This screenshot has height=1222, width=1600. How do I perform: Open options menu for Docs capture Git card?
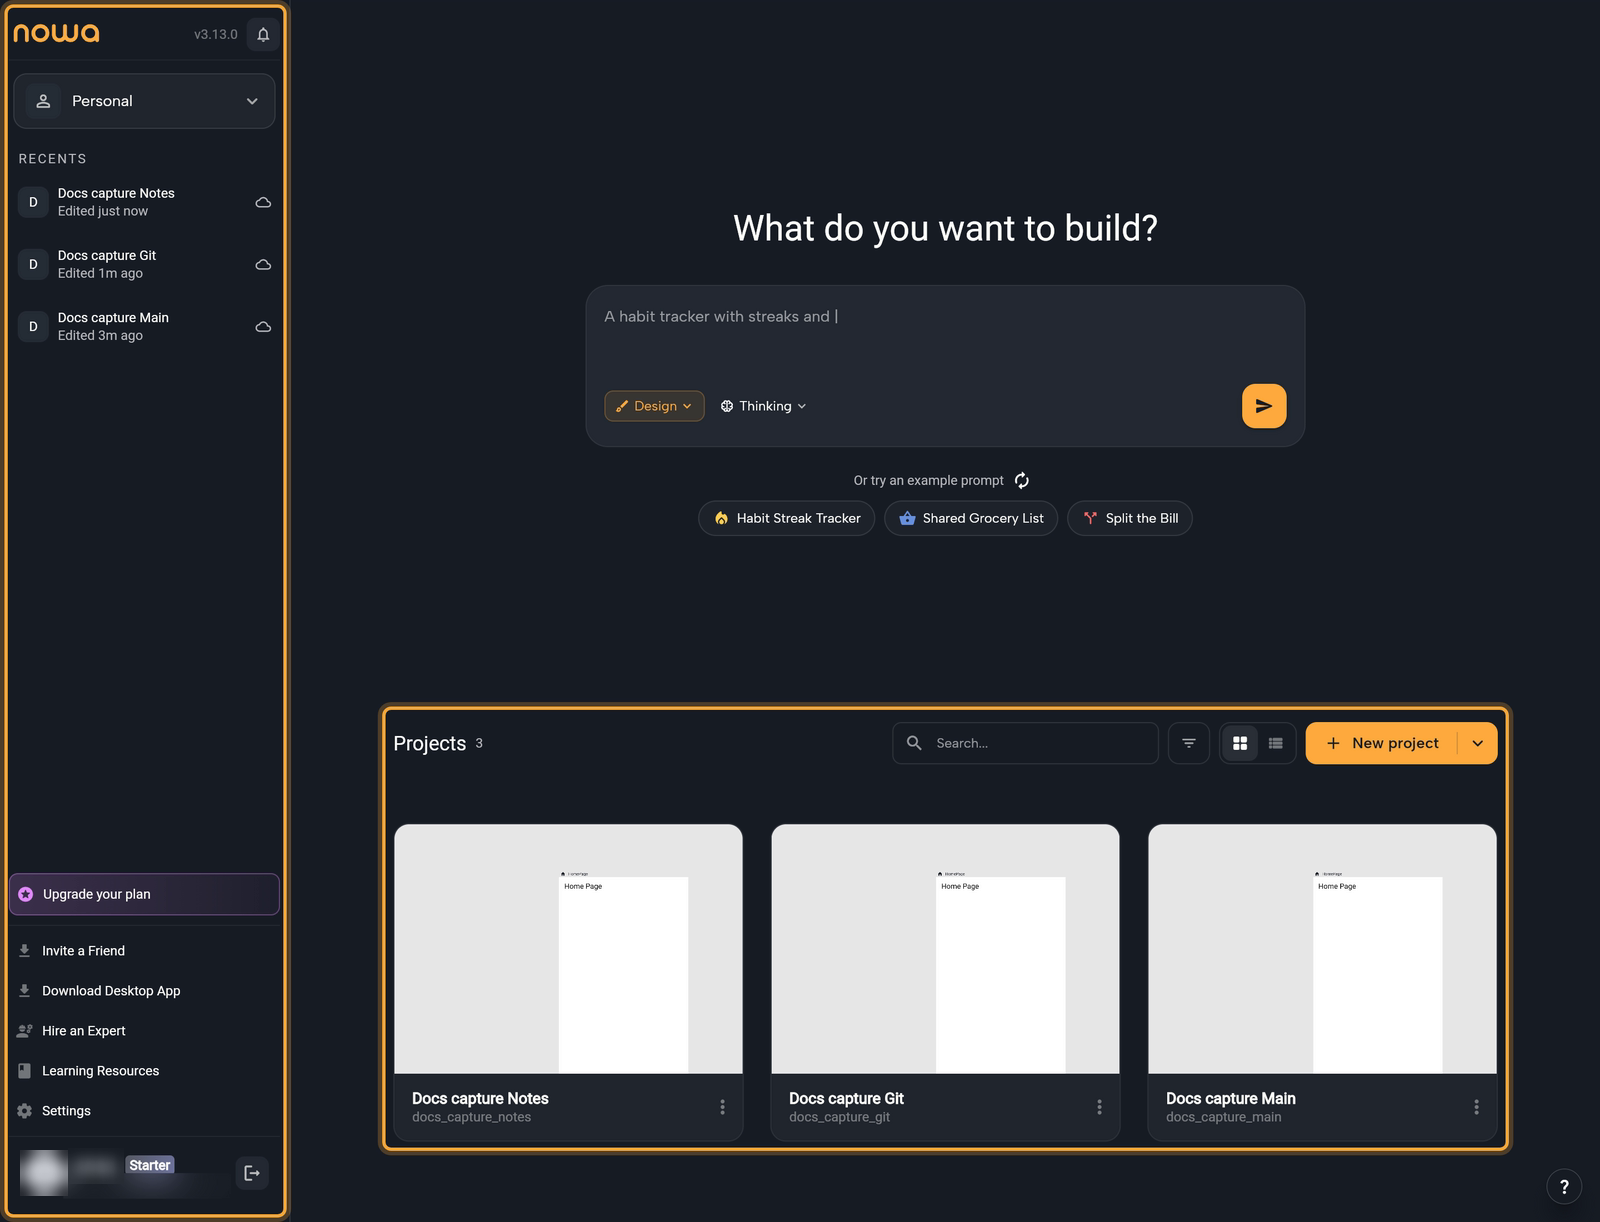[1099, 1107]
